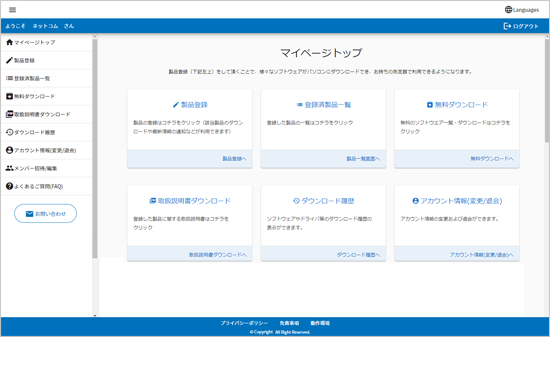Click the ログアウト logout icon
Screen dimensions: 550x388
[507, 26]
